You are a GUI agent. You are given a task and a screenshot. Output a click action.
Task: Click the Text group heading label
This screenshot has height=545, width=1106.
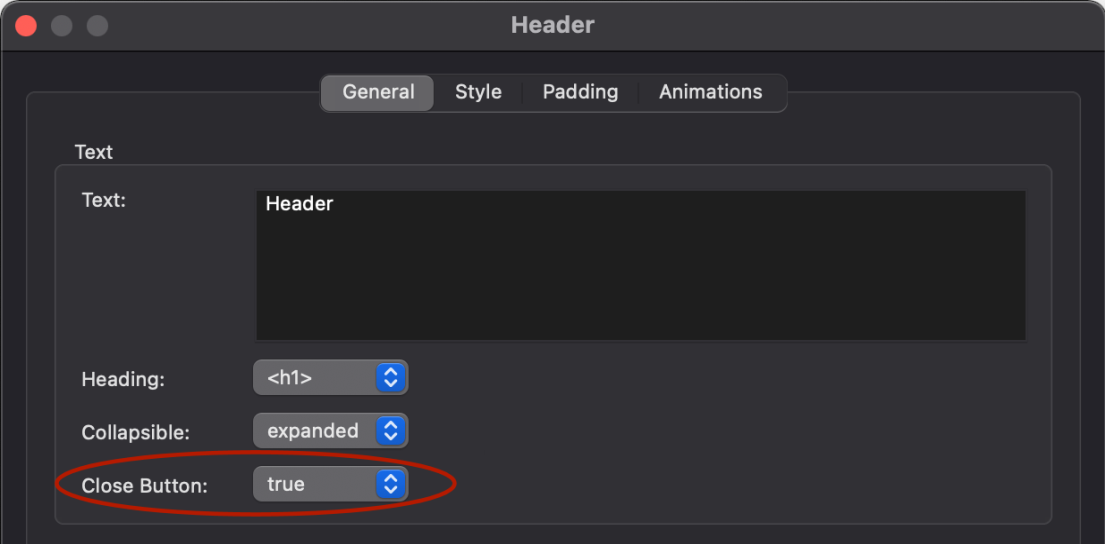tap(94, 152)
